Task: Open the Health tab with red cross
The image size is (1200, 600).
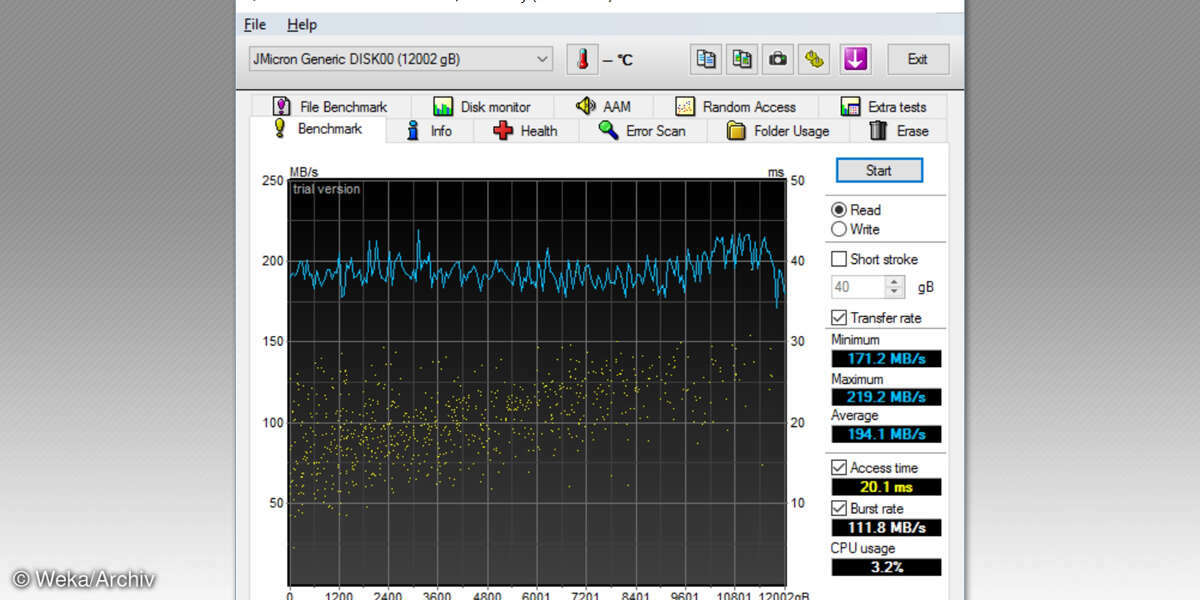Action: (x=526, y=131)
